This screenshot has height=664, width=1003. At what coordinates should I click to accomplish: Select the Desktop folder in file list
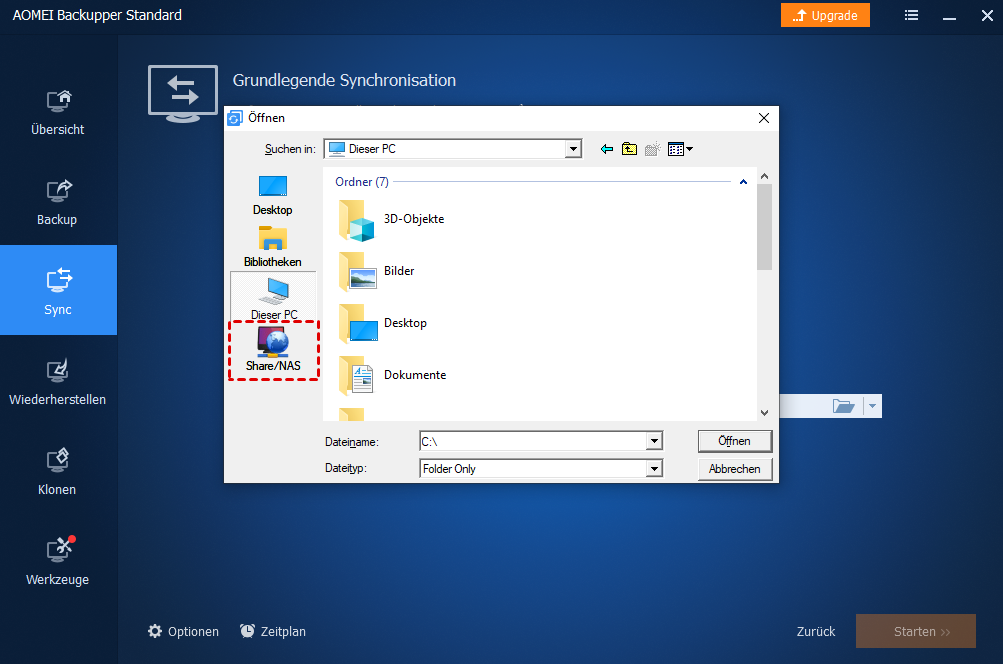(383, 323)
